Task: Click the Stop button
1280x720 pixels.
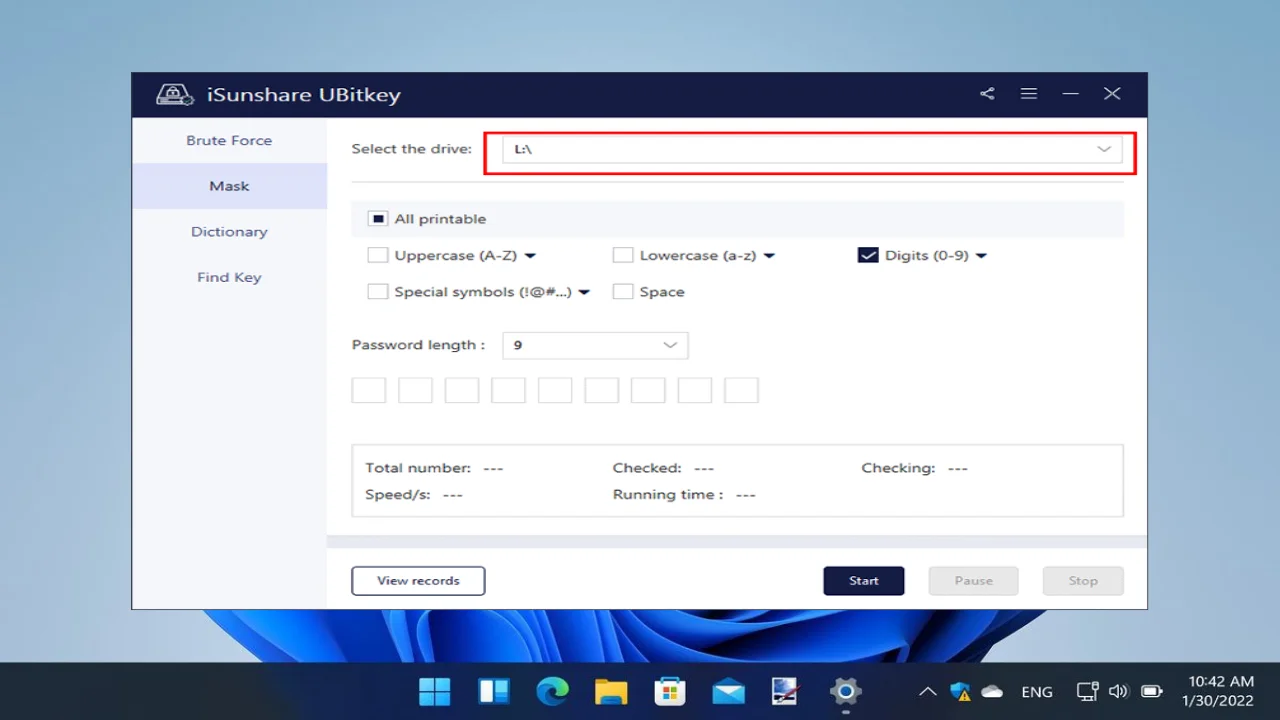Action: tap(1083, 581)
